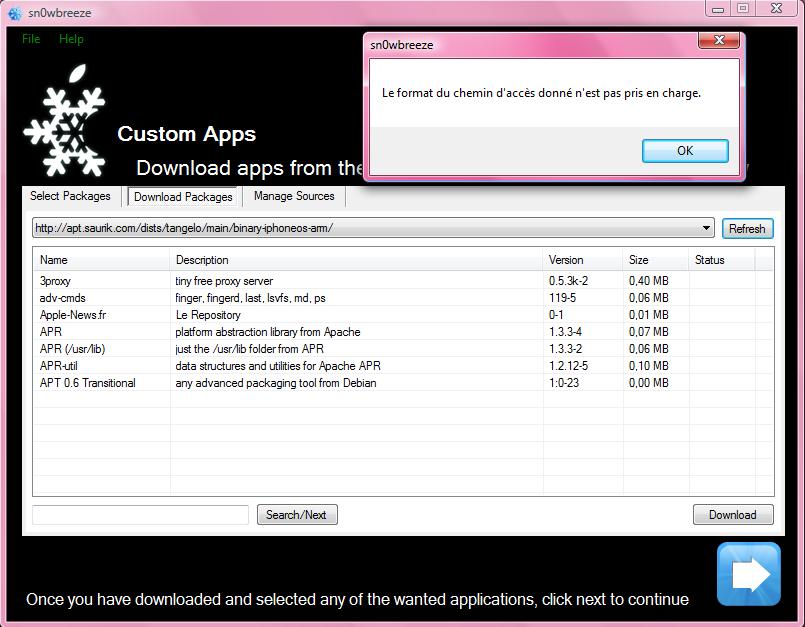Select the 3proxy package row
The height and width of the screenshot is (627, 805).
coord(403,281)
